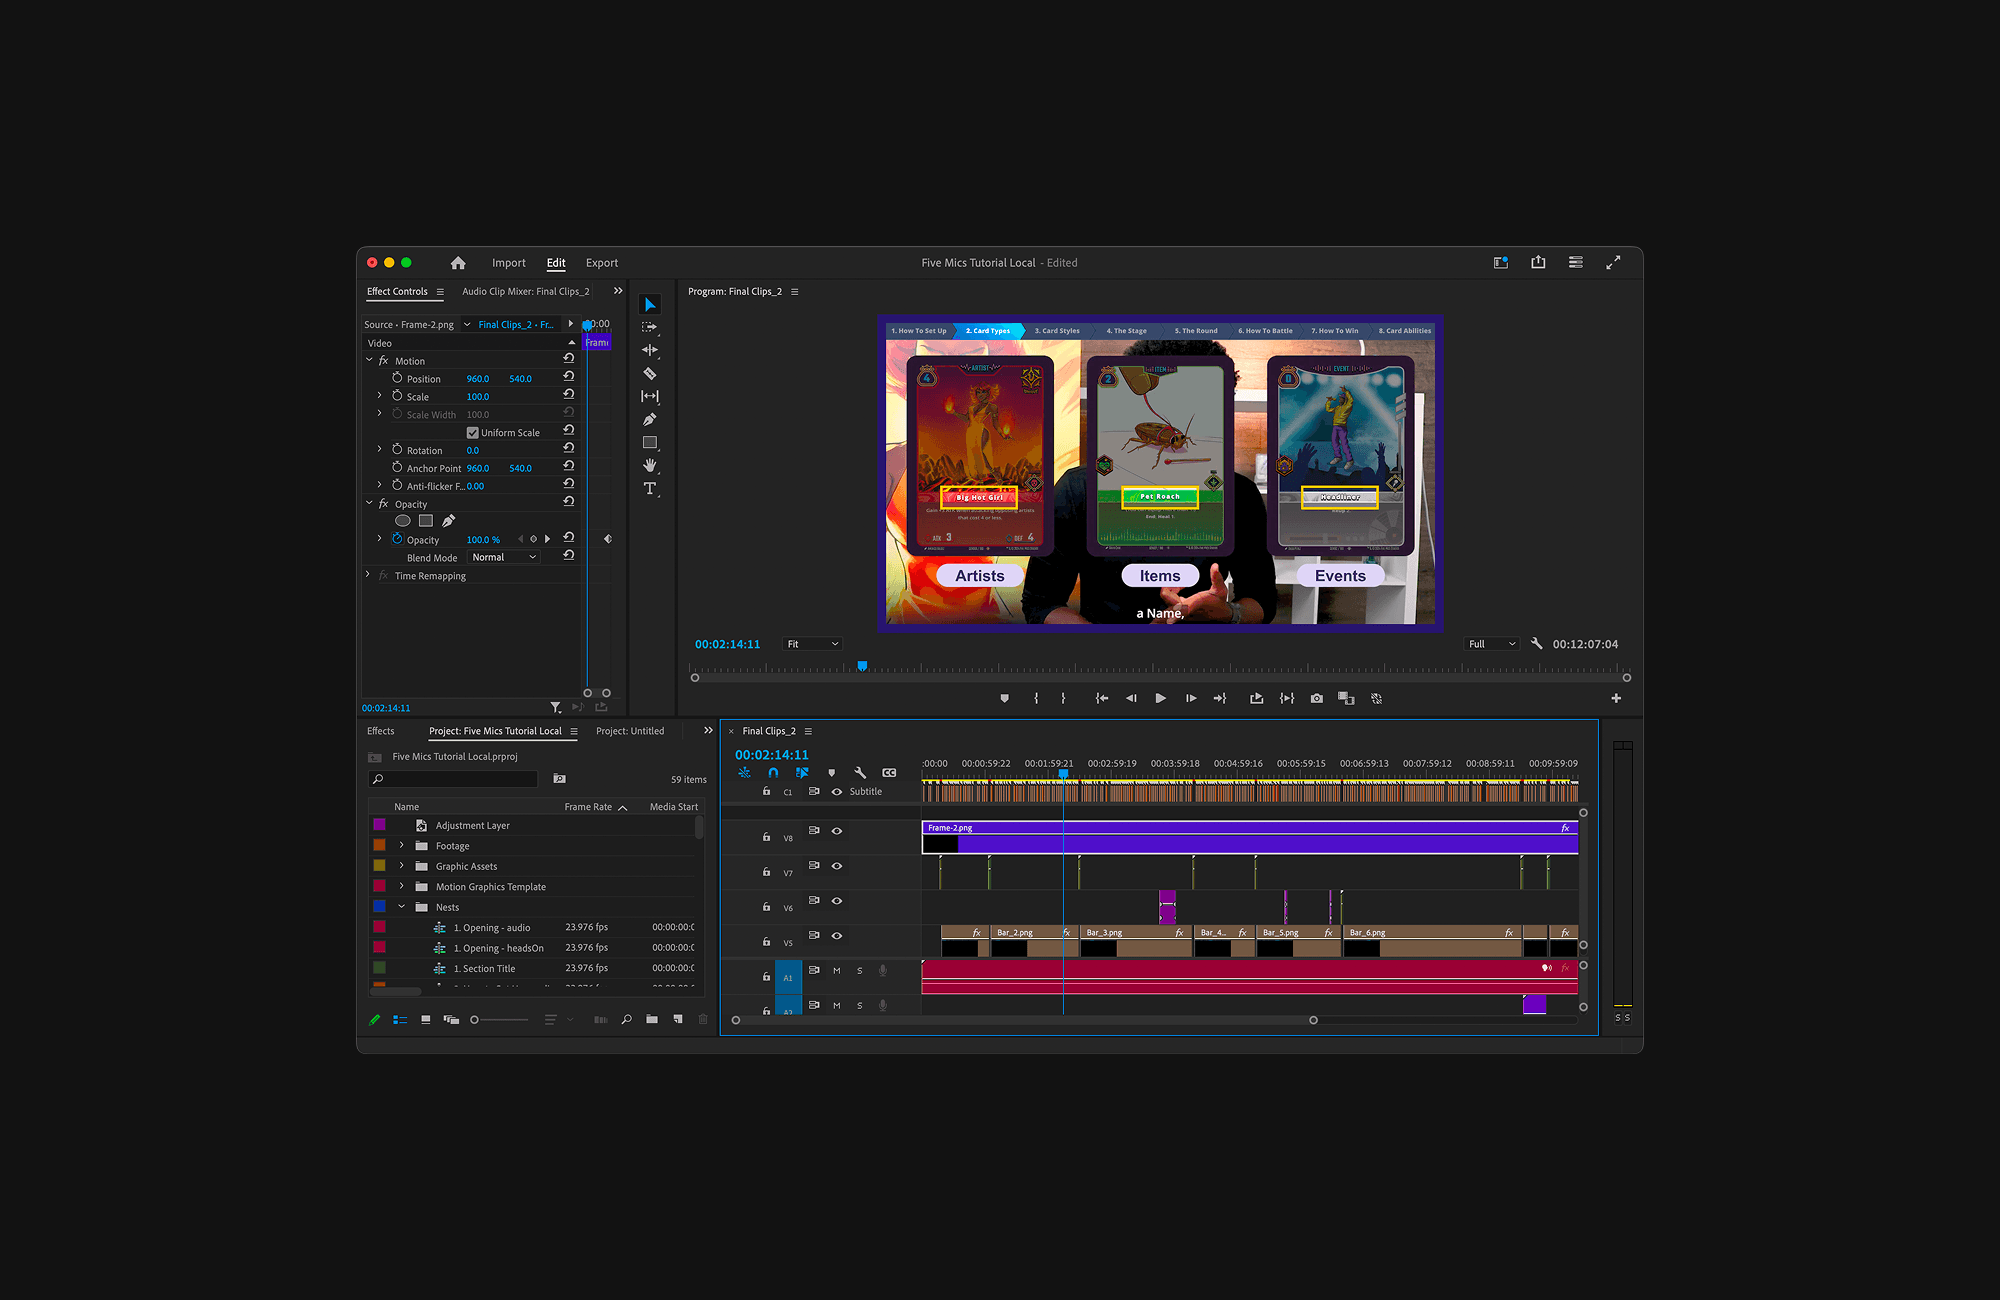Open timeline display settings wrench
Viewport: 2000px width, 1300px height.
click(x=860, y=773)
